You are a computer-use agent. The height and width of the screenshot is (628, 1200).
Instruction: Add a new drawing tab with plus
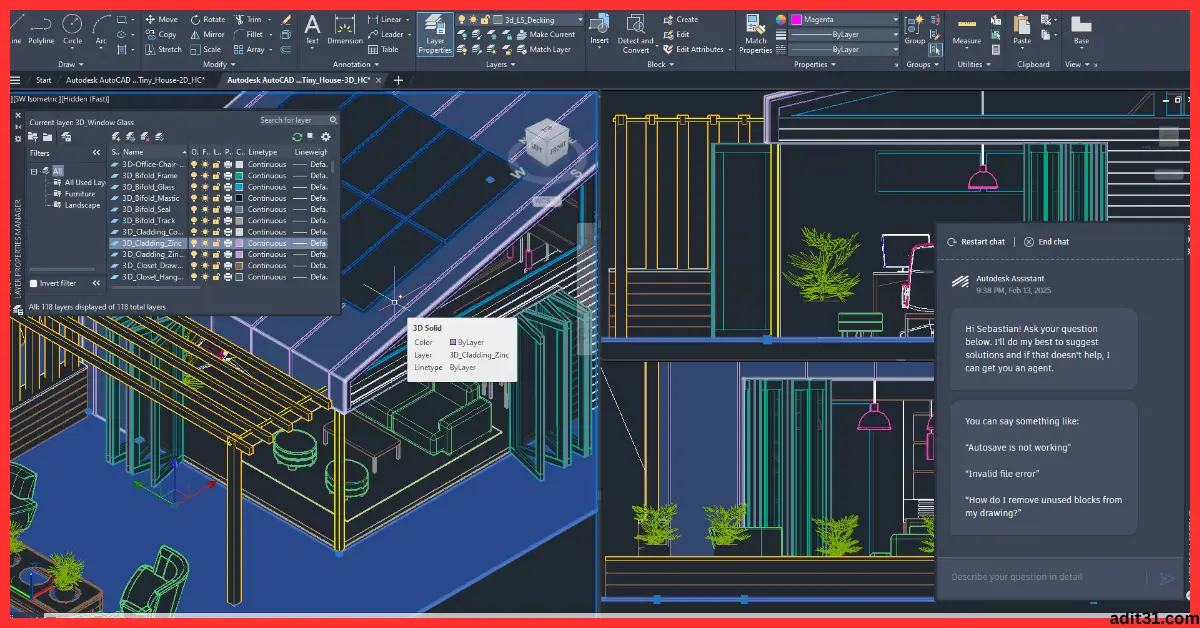click(398, 80)
